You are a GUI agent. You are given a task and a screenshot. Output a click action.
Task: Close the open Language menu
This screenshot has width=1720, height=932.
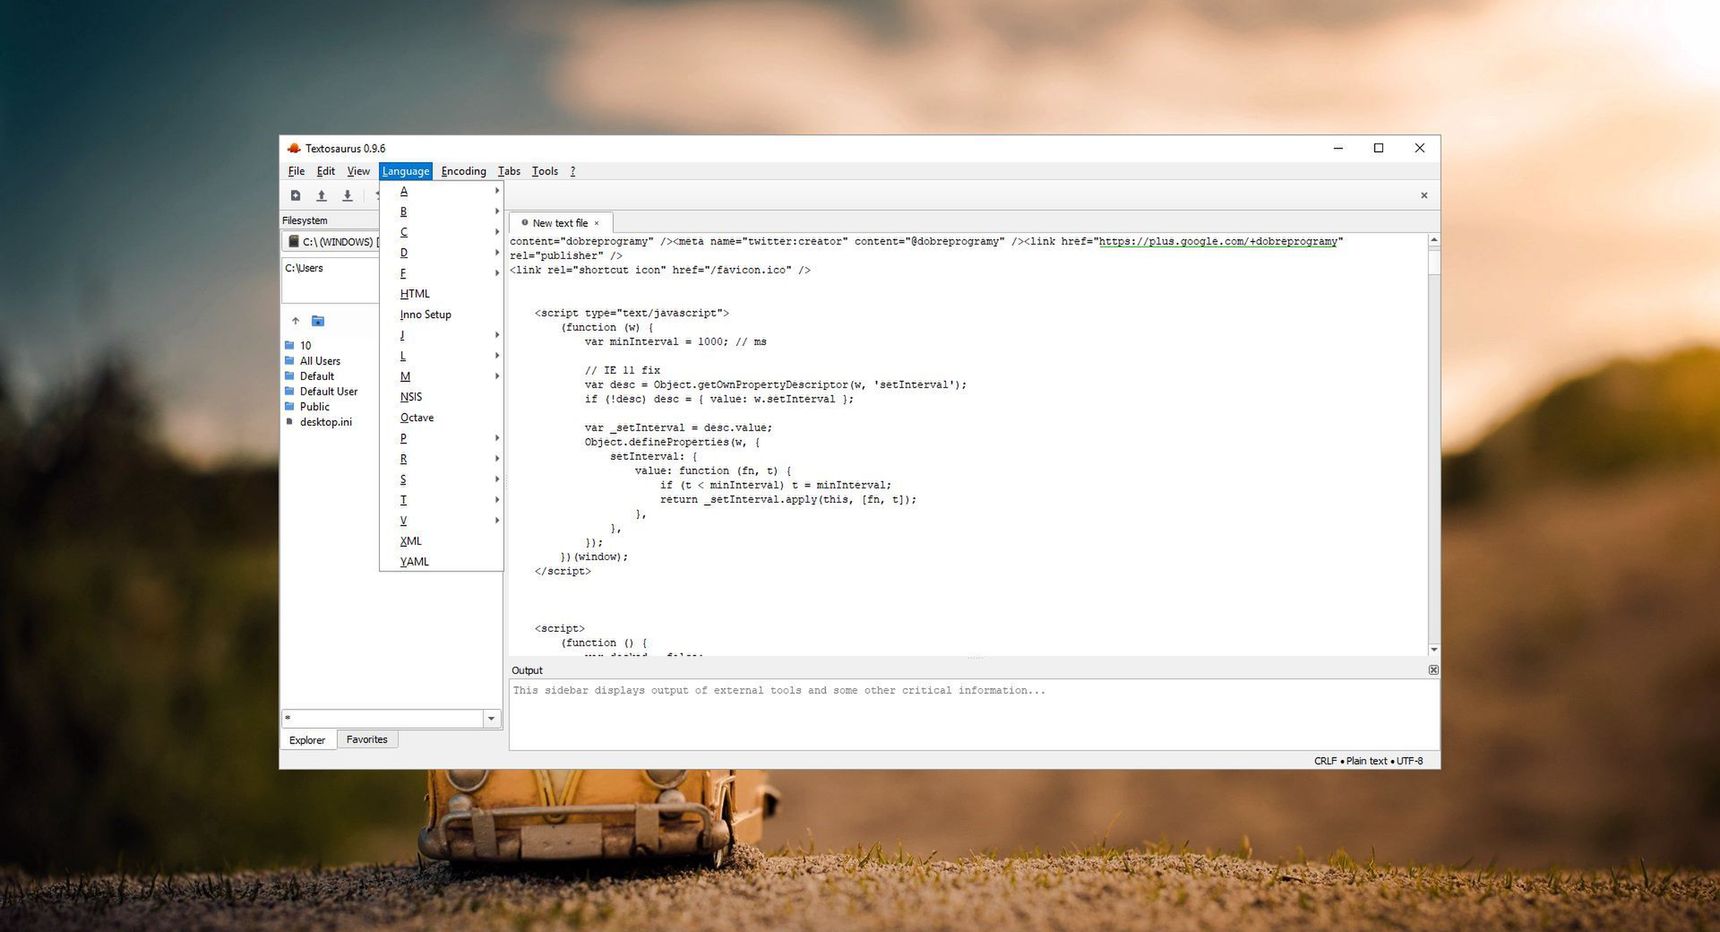point(406,171)
